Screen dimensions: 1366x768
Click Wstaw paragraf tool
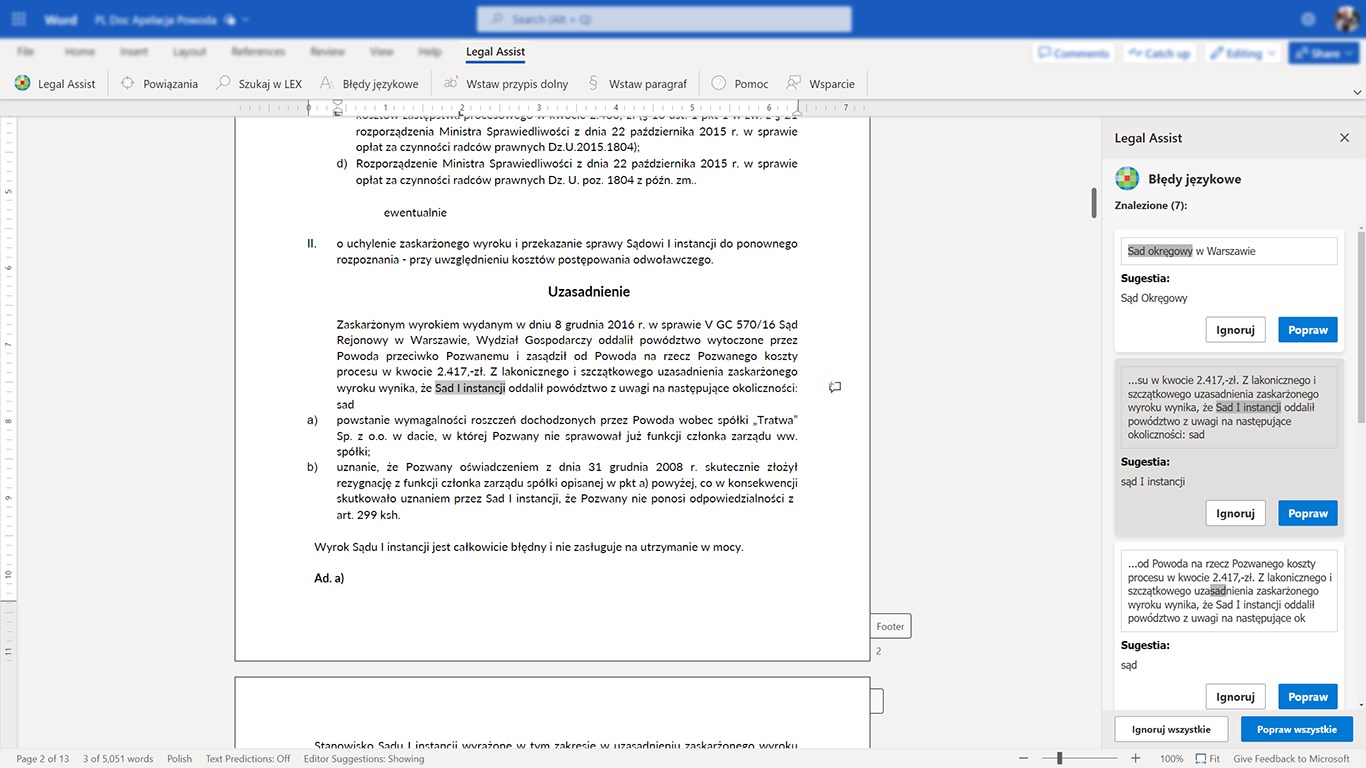pos(636,84)
